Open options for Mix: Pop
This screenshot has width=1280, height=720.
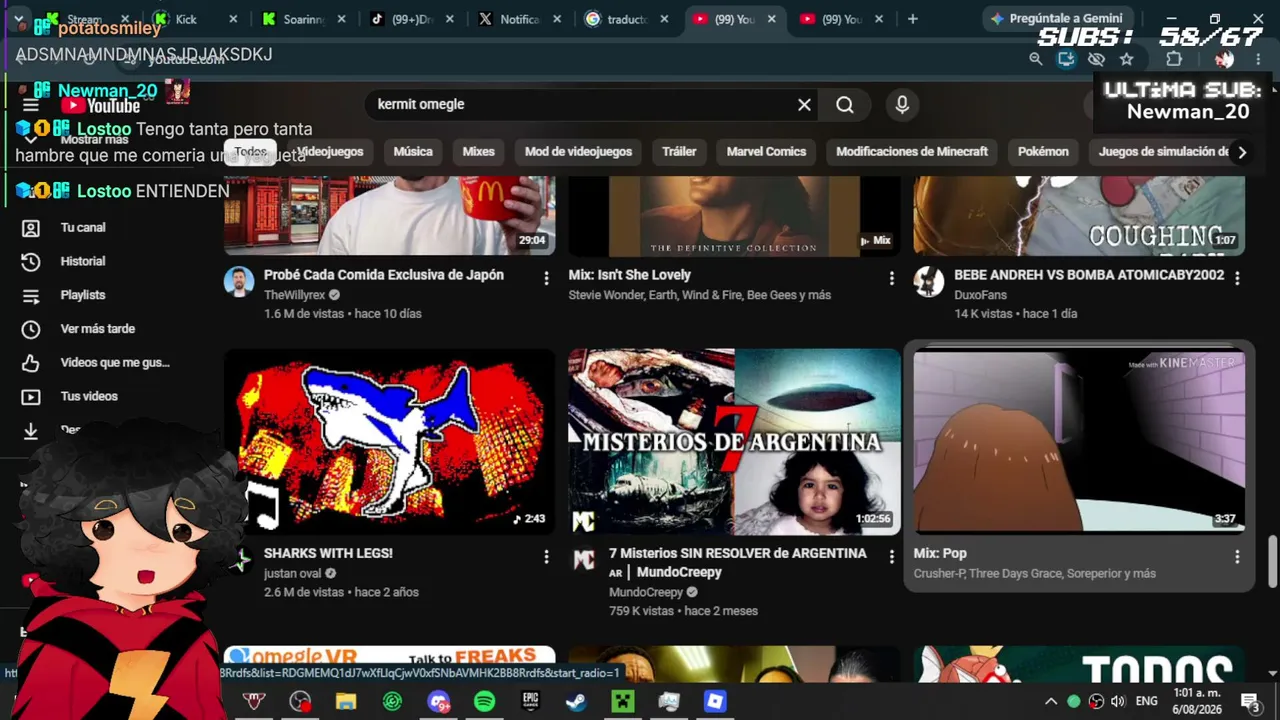pos(1237,556)
